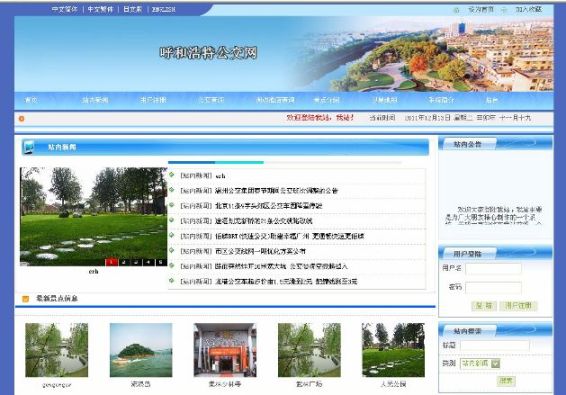Select slideshow page number 1 indicator
The height and width of the screenshot is (395, 566).
coord(112,262)
